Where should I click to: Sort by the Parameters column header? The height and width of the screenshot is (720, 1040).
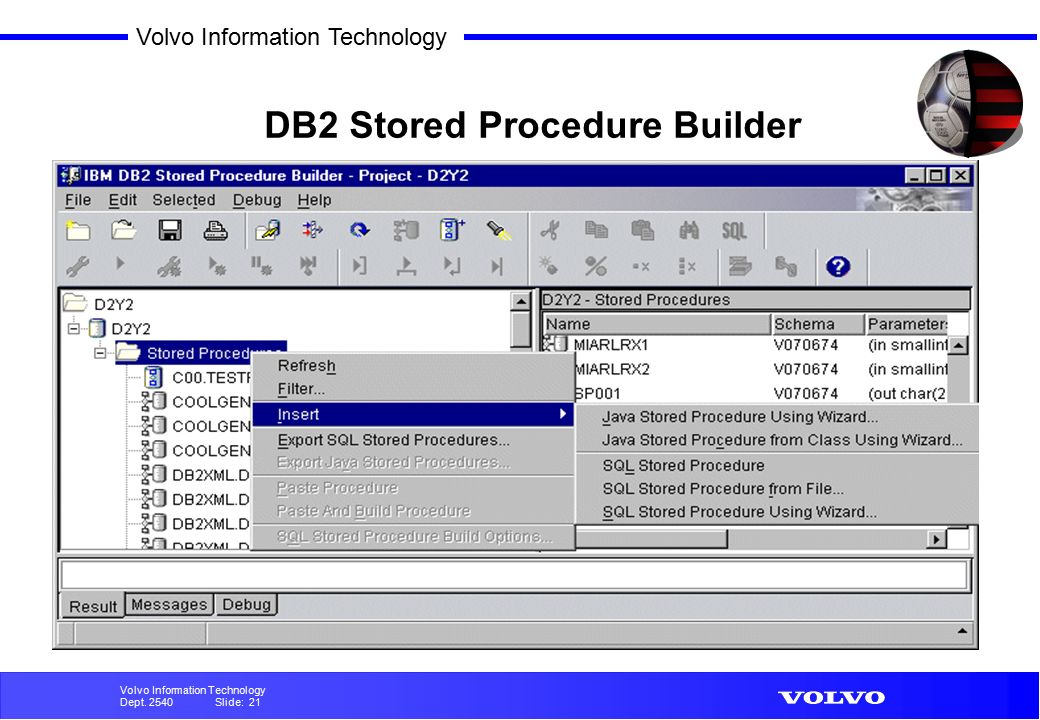(x=907, y=324)
